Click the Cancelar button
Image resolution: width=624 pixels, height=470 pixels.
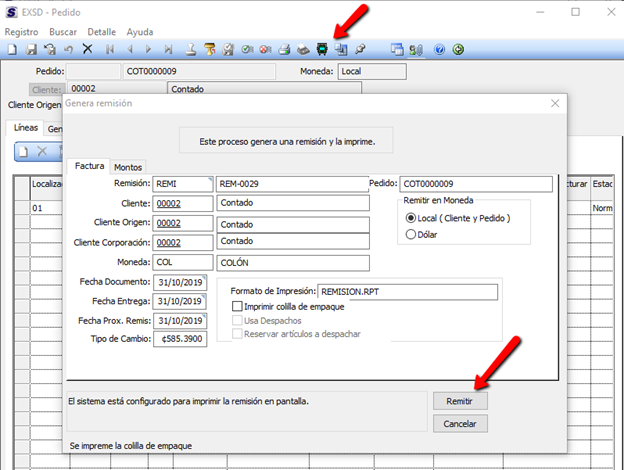point(460,424)
